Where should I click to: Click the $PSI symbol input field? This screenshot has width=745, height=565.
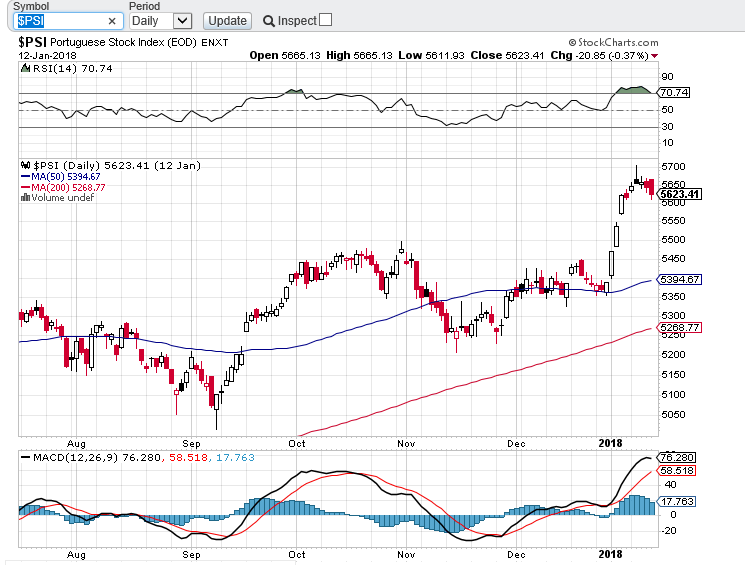[68, 21]
